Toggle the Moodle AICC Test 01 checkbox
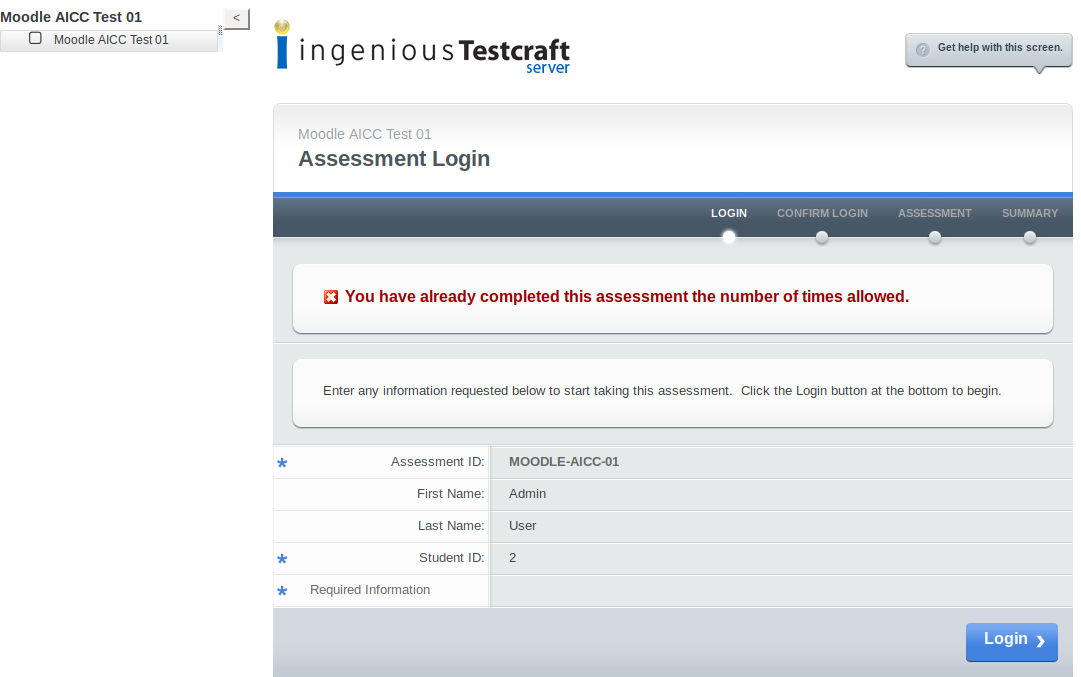 (35, 39)
